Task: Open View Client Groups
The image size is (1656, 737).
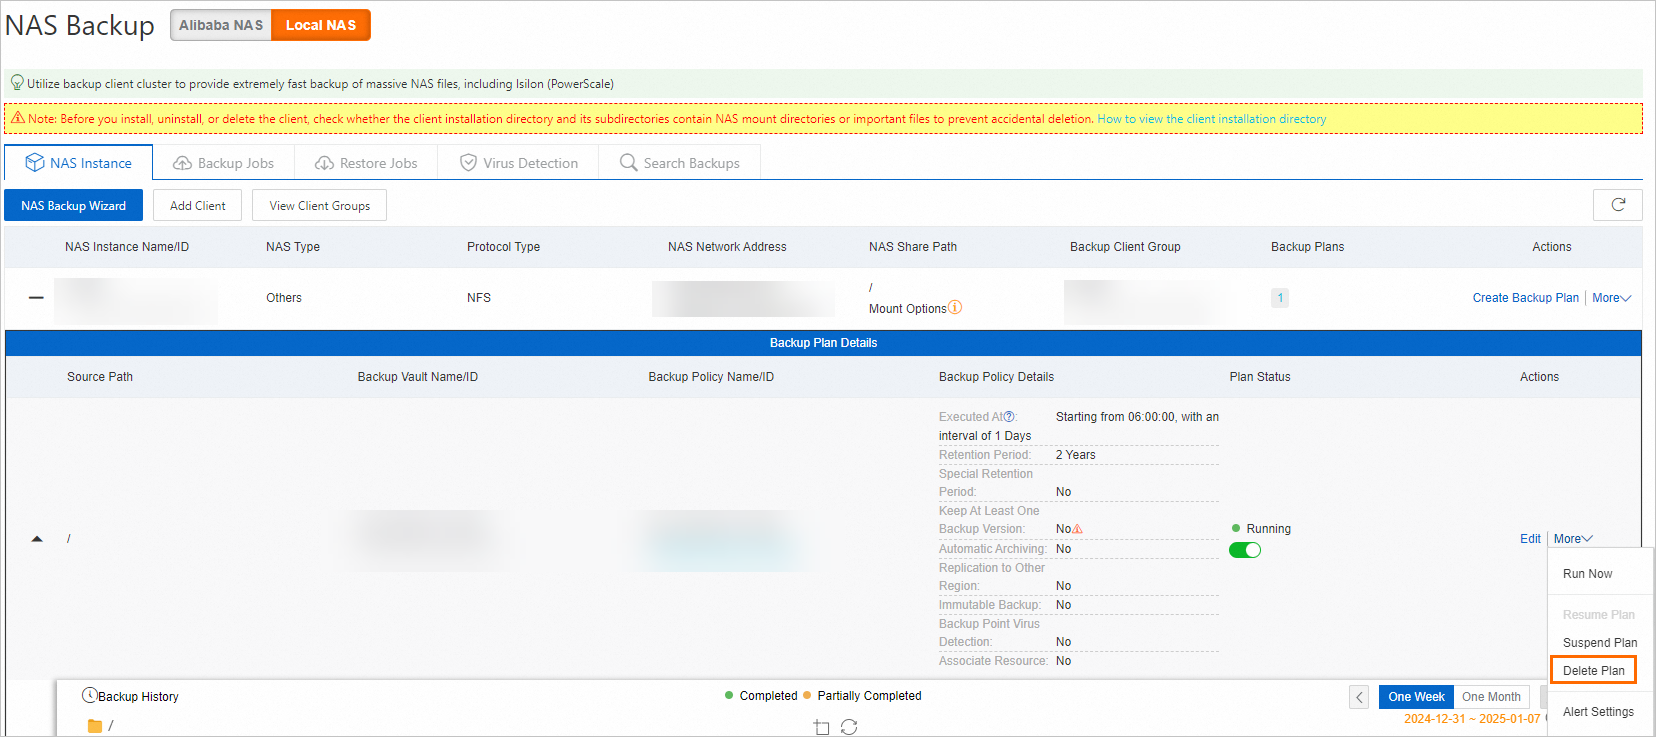Action: 320,206
